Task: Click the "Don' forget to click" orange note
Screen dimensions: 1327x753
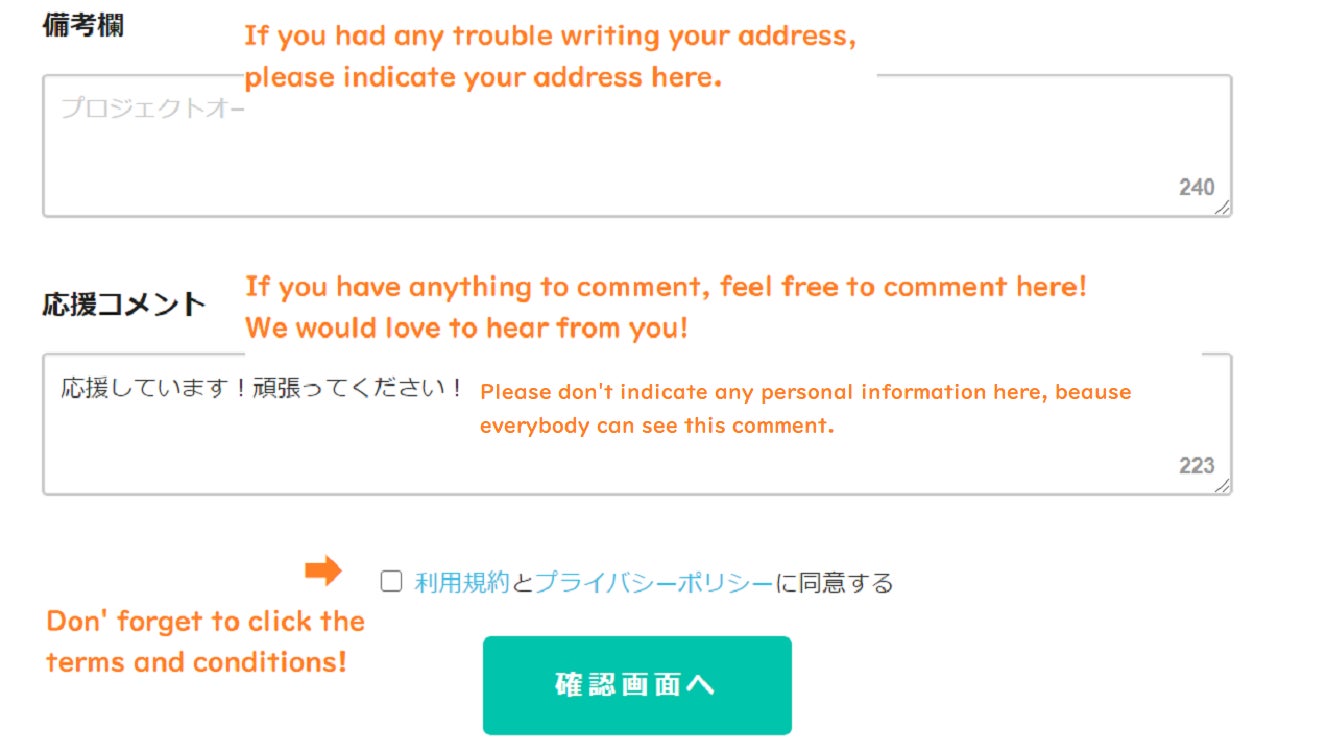Action: [205, 641]
